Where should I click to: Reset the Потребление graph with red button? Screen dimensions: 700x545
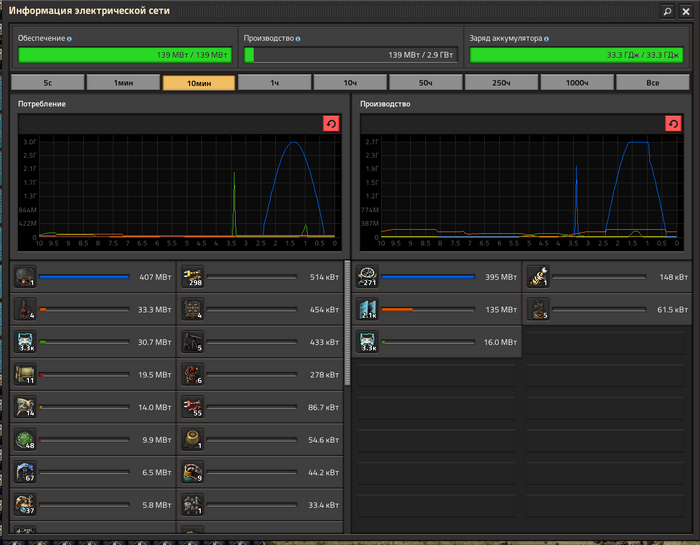tap(331, 123)
